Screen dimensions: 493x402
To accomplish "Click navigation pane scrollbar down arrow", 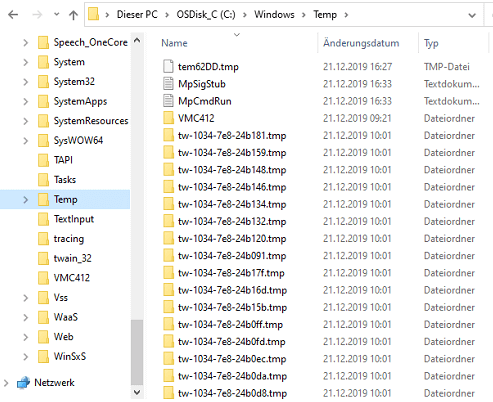I will click(x=137, y=392).
